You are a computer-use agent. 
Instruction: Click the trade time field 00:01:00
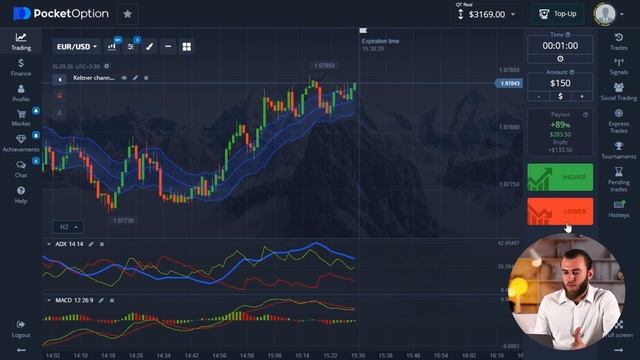point(560,46)
